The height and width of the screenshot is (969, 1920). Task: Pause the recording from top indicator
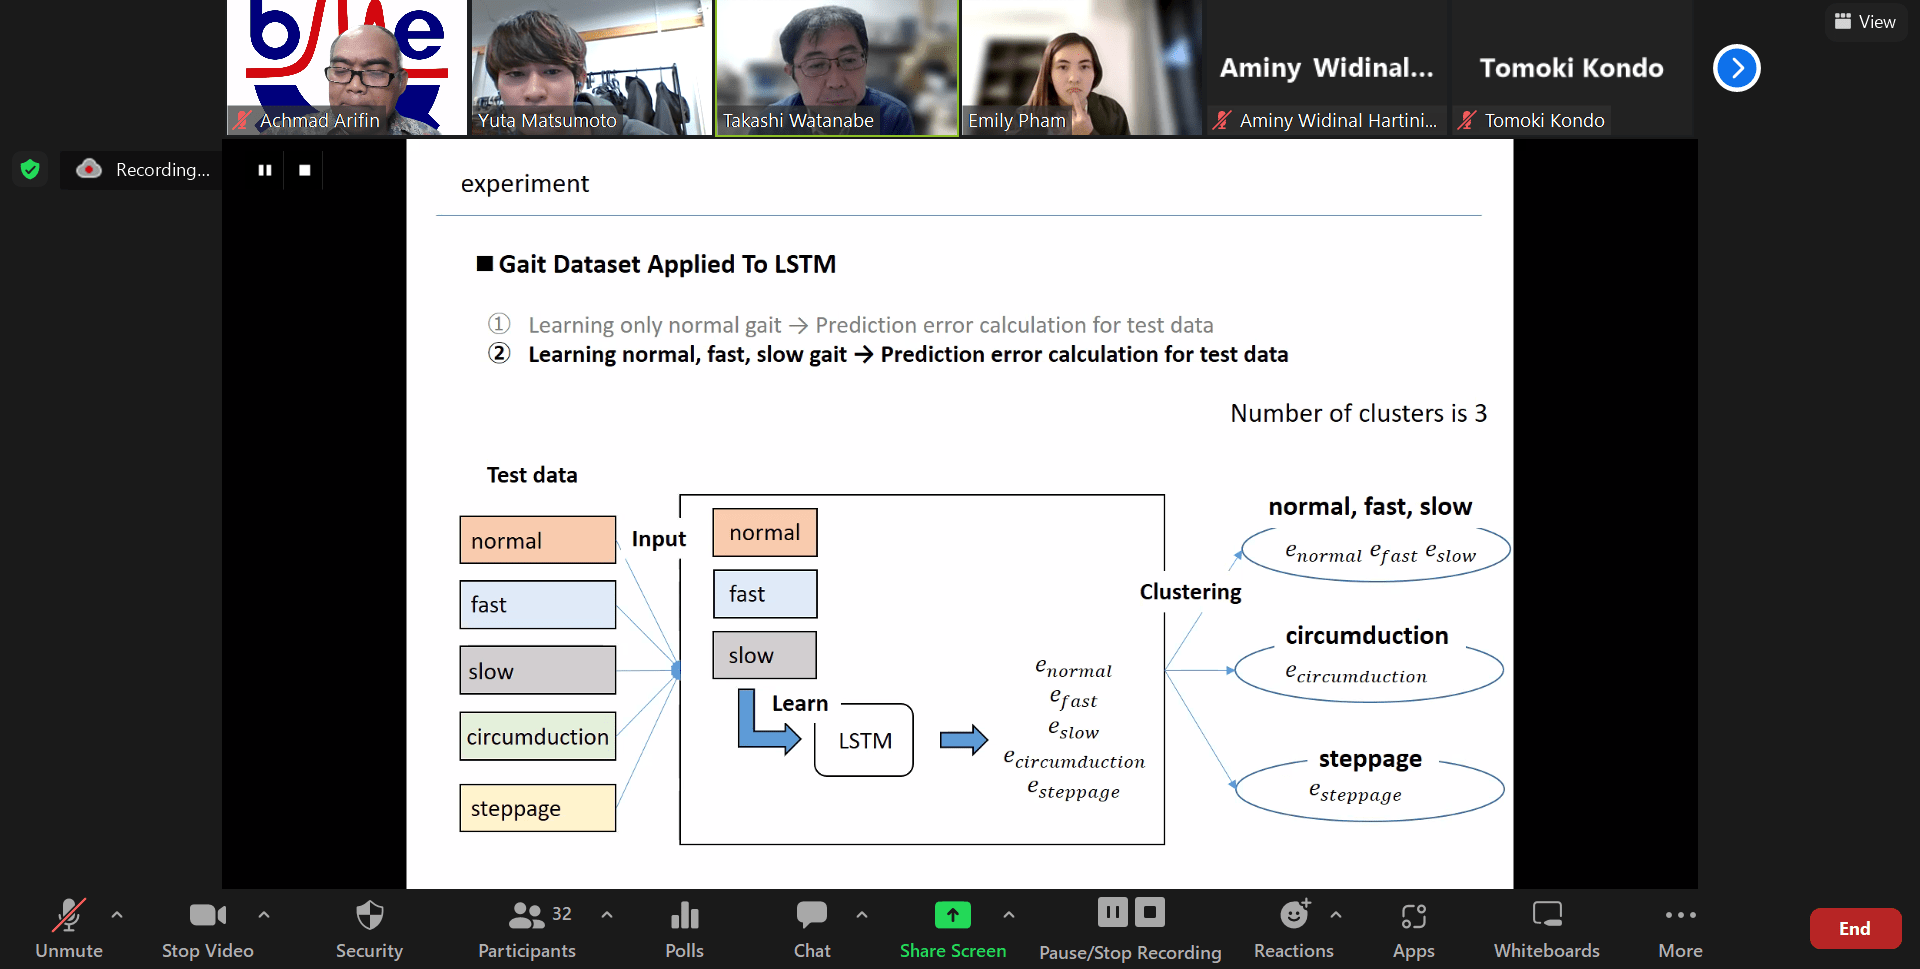coord(265,170)
